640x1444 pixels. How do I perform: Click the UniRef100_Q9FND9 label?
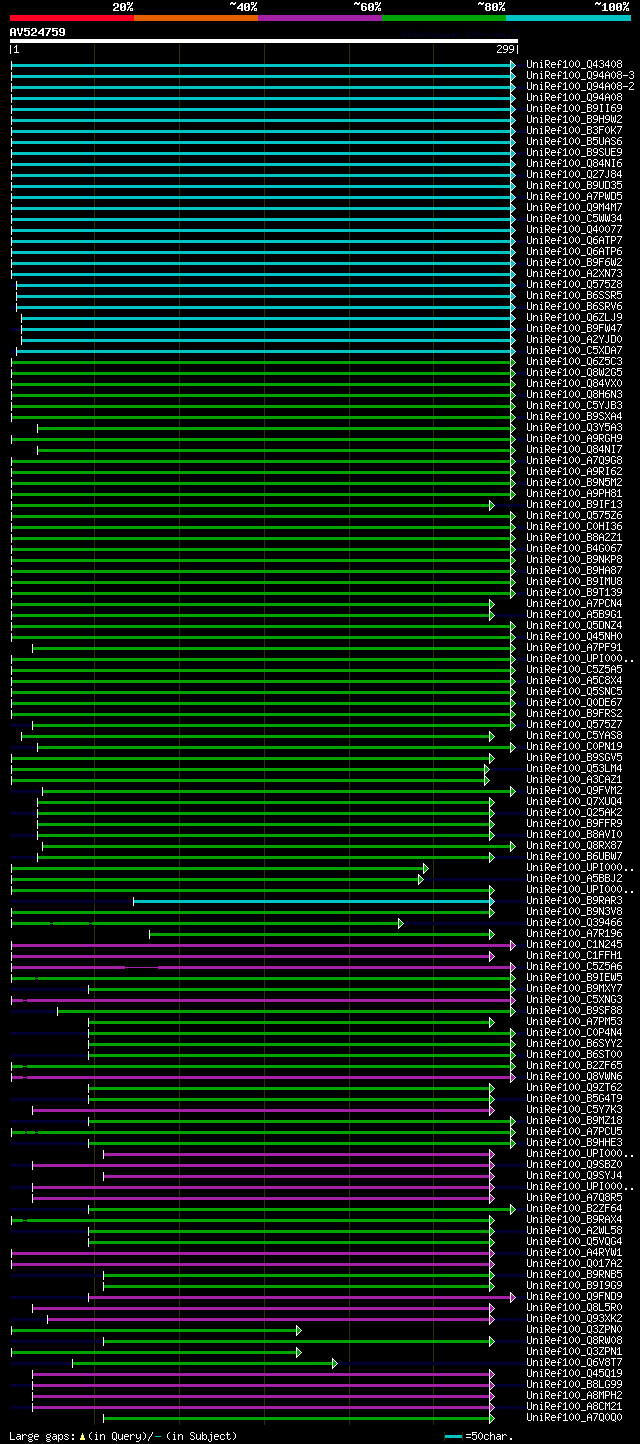(574, 1296)
